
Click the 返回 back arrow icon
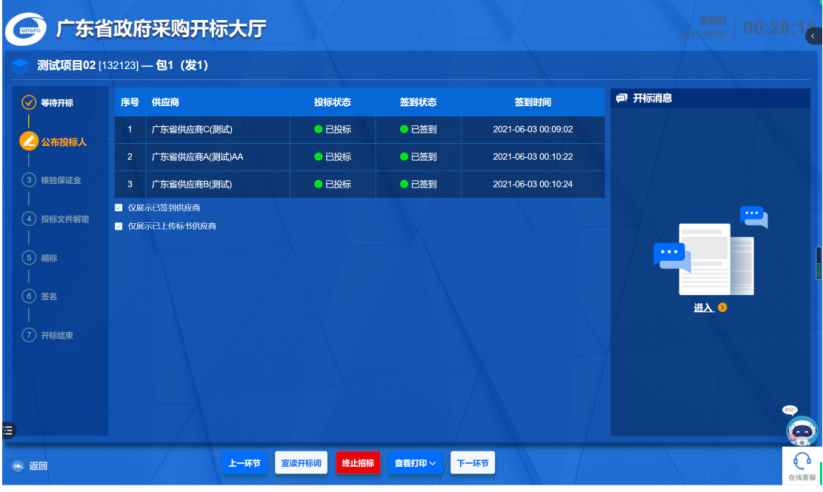(17, 466)
